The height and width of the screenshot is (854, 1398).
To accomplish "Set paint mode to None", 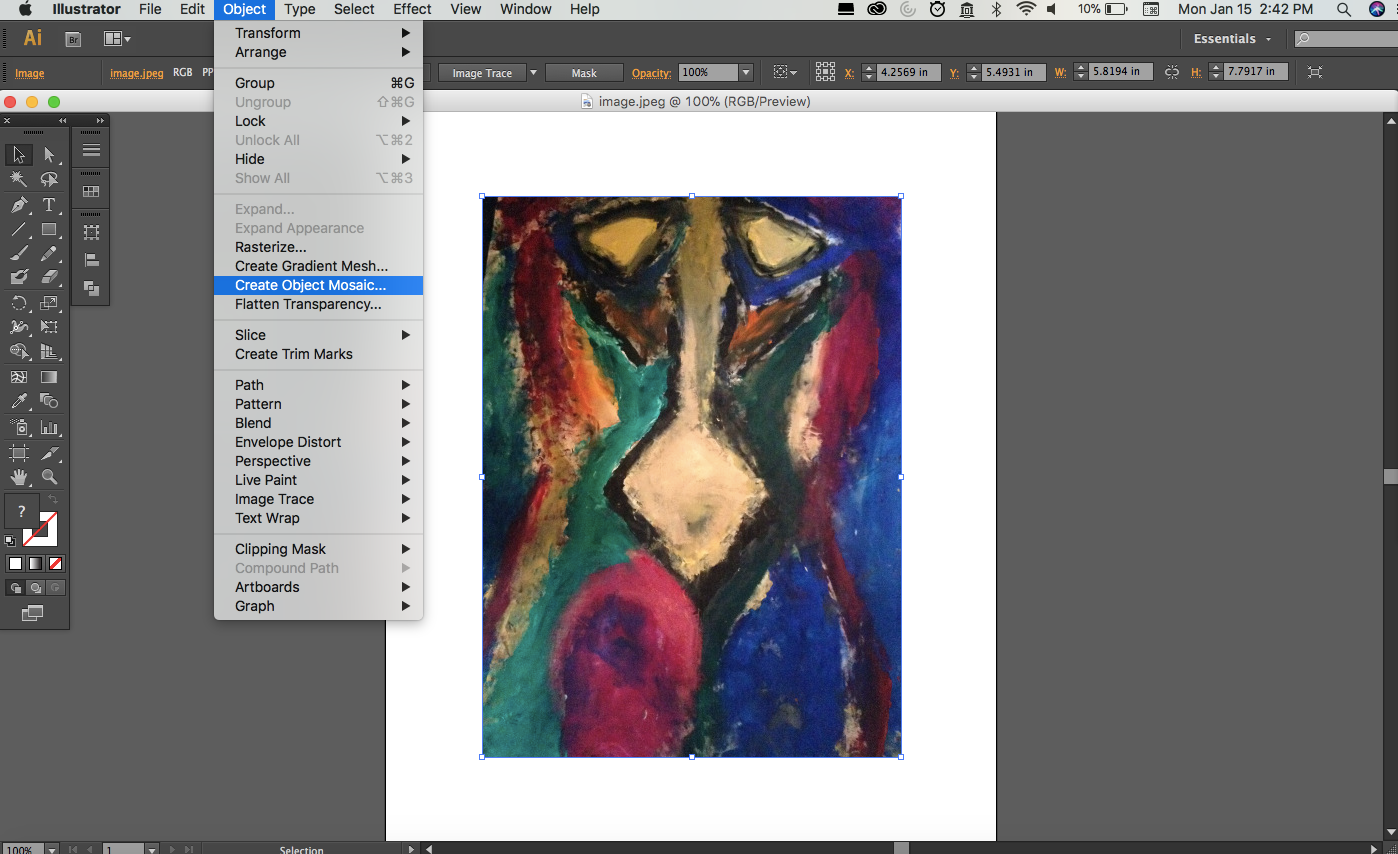I will tap(55, 564).
